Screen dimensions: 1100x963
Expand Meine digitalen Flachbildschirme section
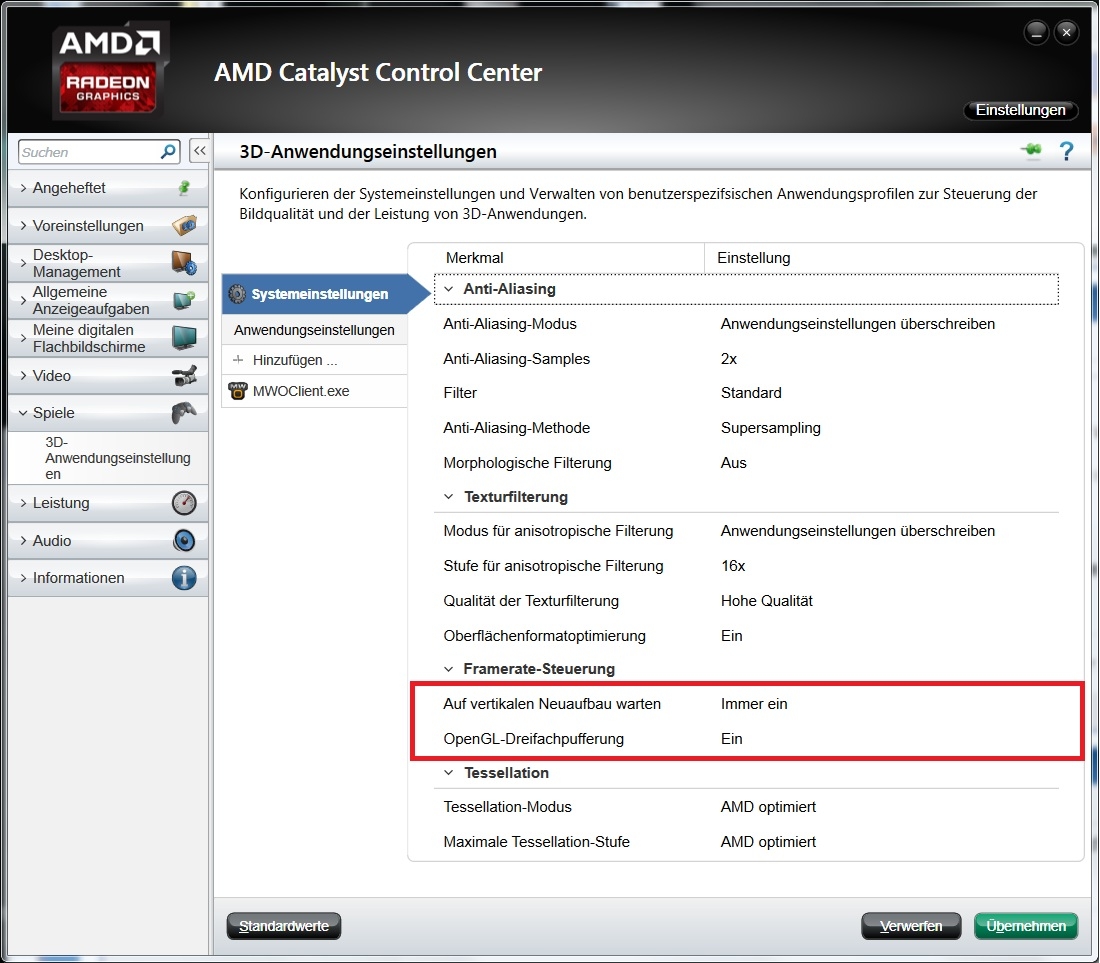23,338
